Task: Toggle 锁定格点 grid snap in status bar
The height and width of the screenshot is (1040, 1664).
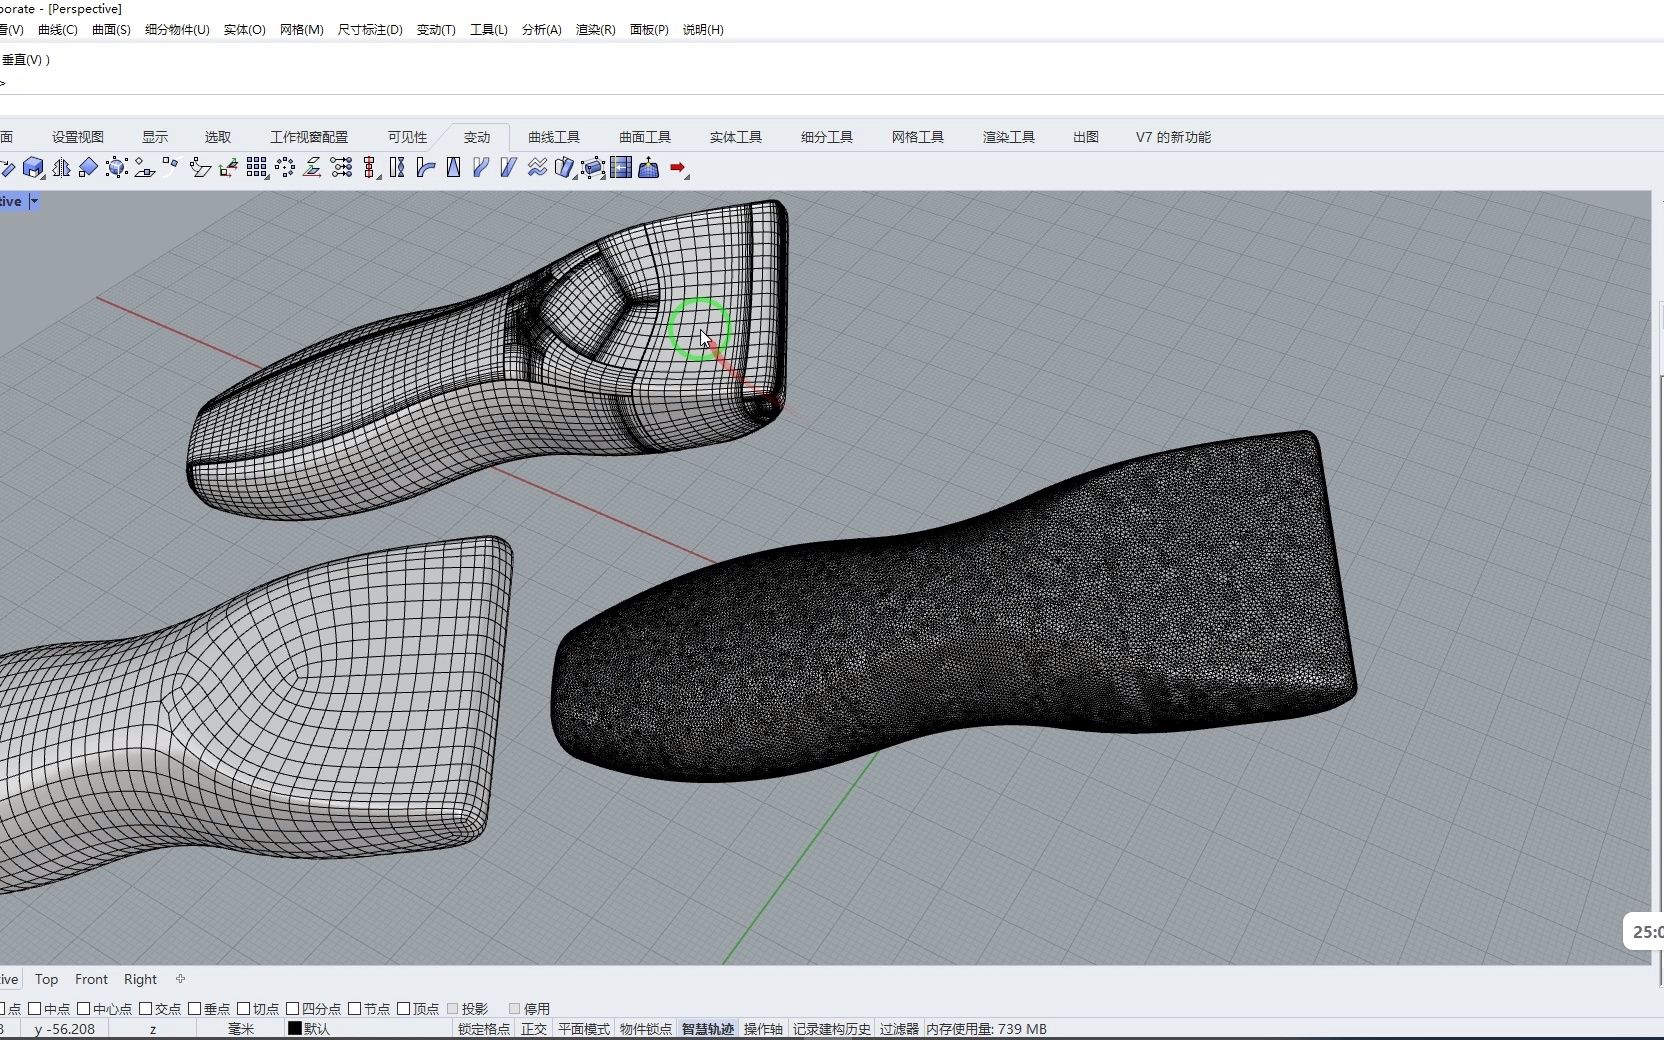Action: [x=484, y=1028]
